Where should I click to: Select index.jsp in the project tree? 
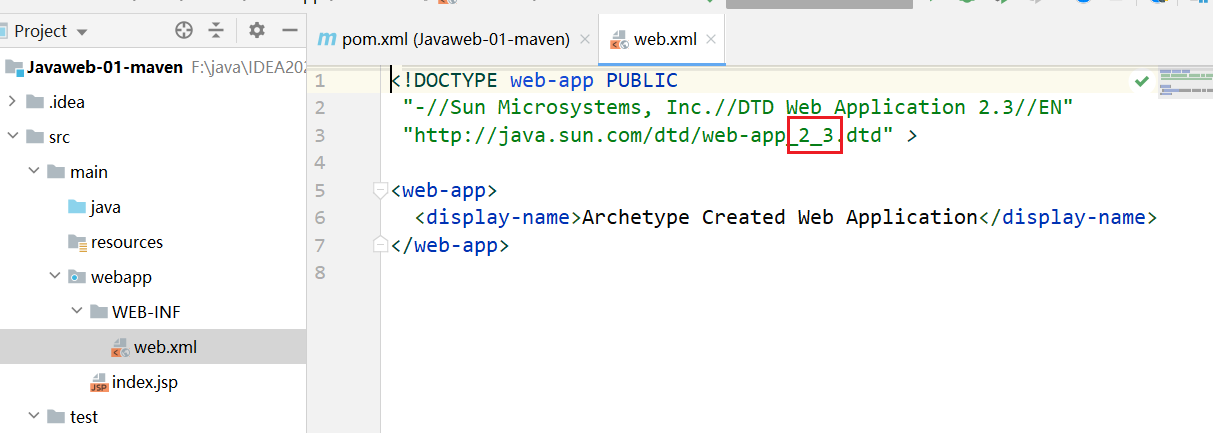(144, 382)
